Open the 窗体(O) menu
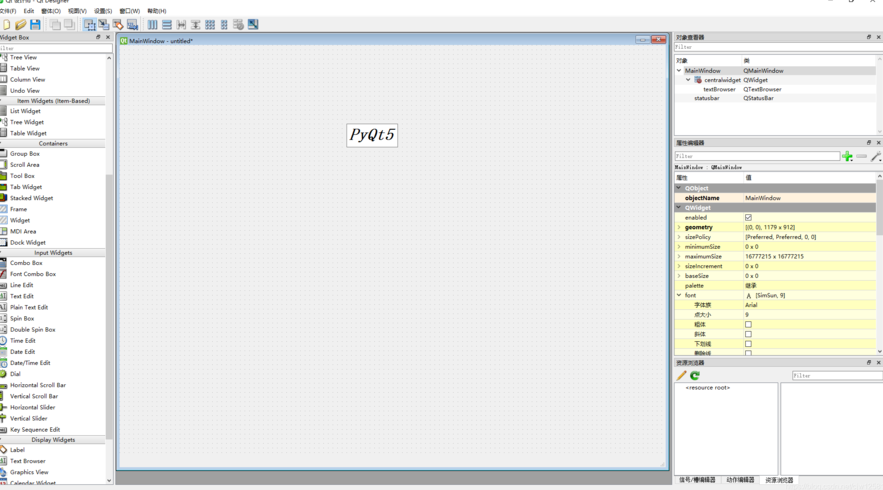 (51, 11)
